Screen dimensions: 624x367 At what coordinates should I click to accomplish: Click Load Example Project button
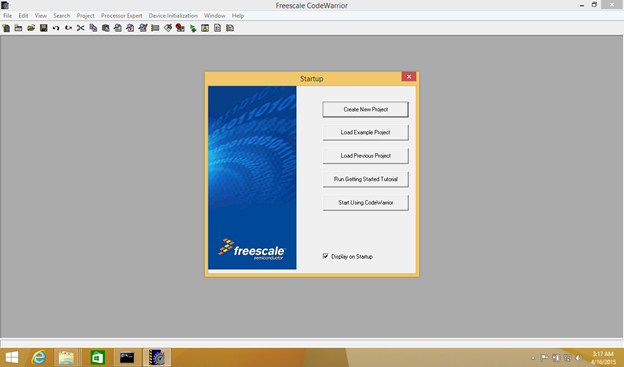click(x=365, y=133)
